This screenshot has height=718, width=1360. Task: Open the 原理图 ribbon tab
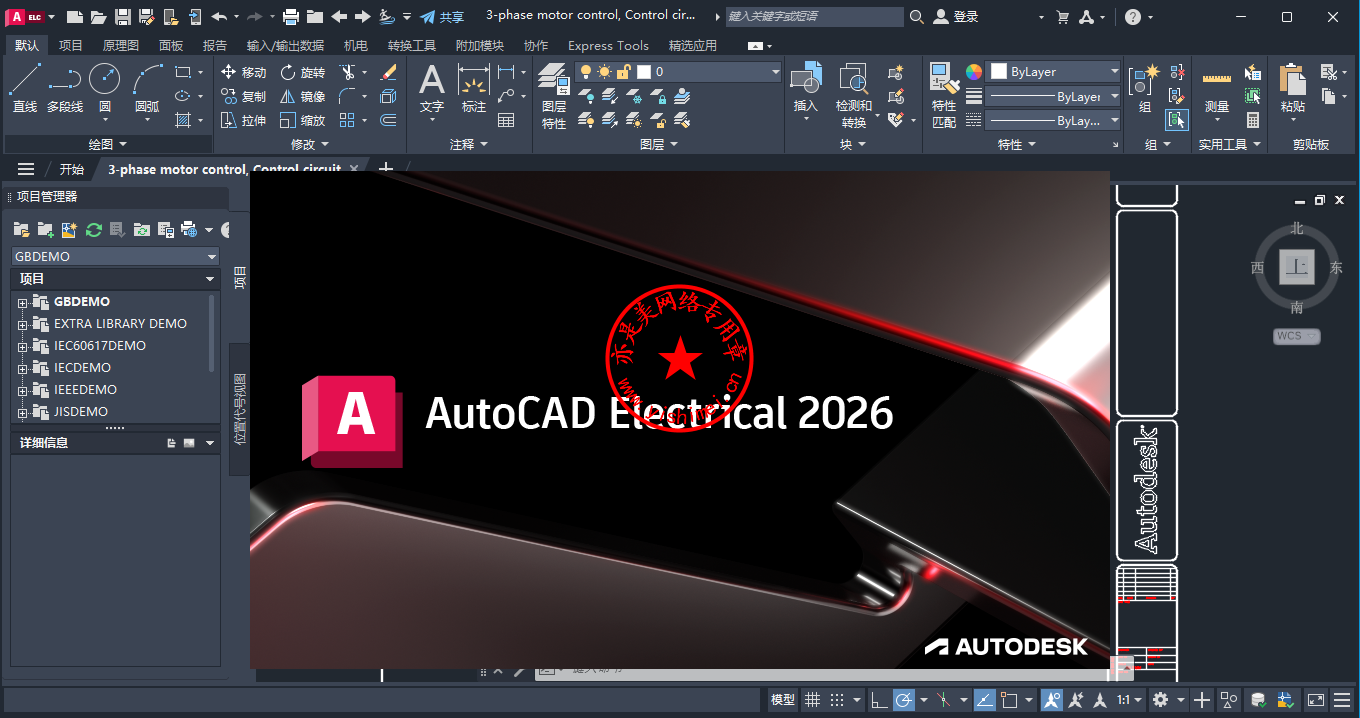121,45
